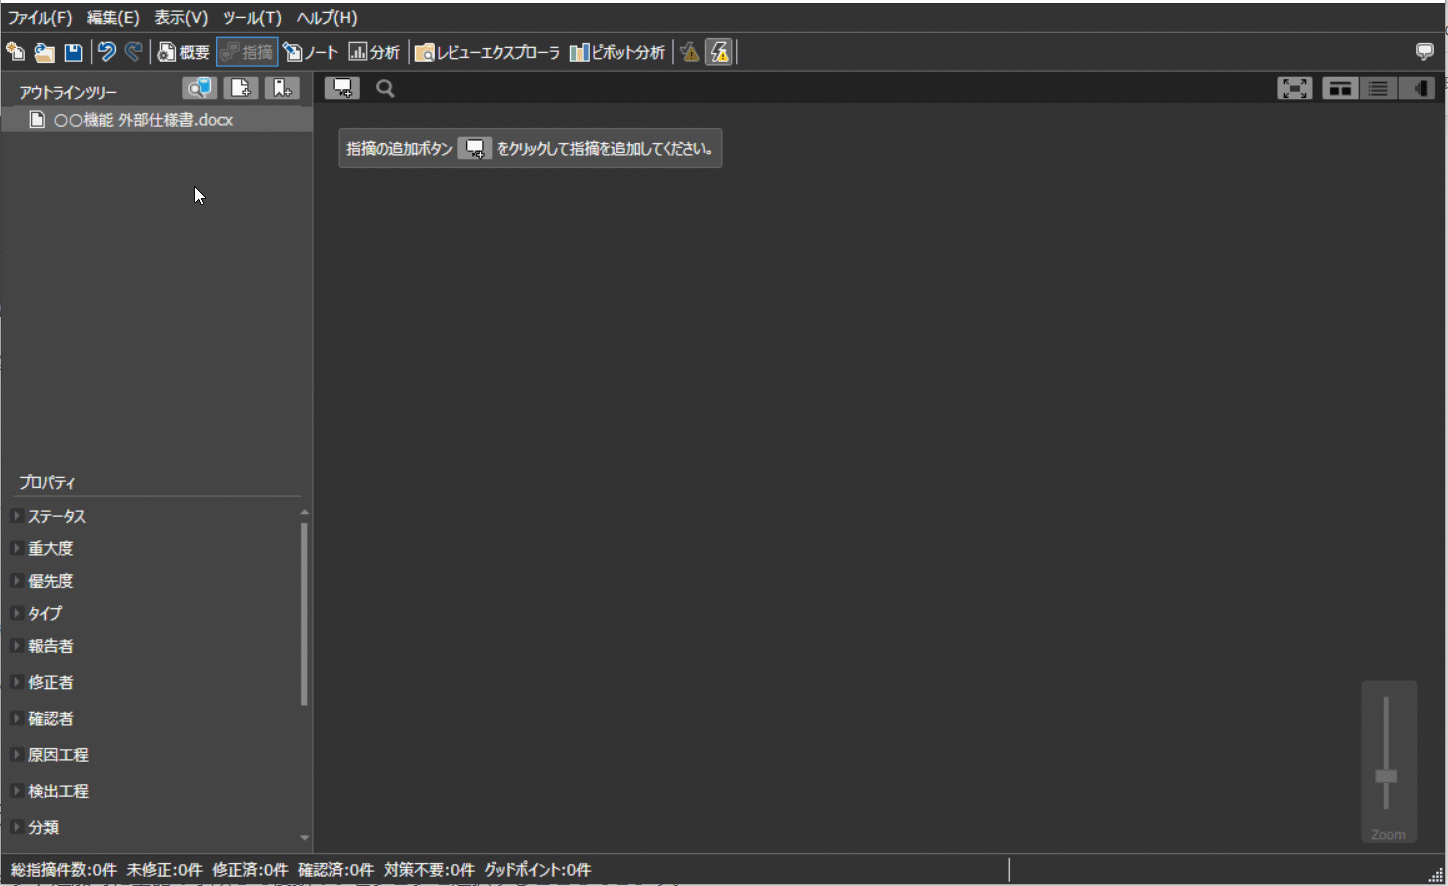Expand the 重大度 property section
The image size is (1448, 886).
[x=17, y=548]
